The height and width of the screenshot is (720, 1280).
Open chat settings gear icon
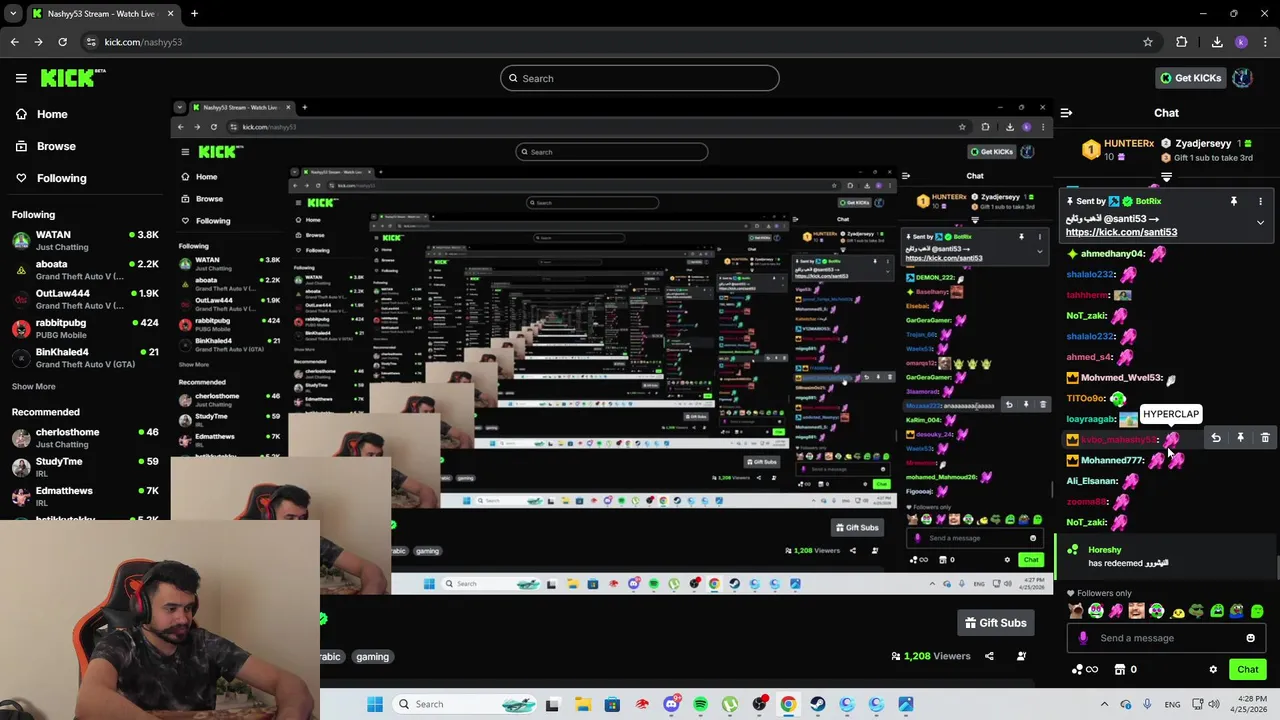click(x=1213, y=670)
